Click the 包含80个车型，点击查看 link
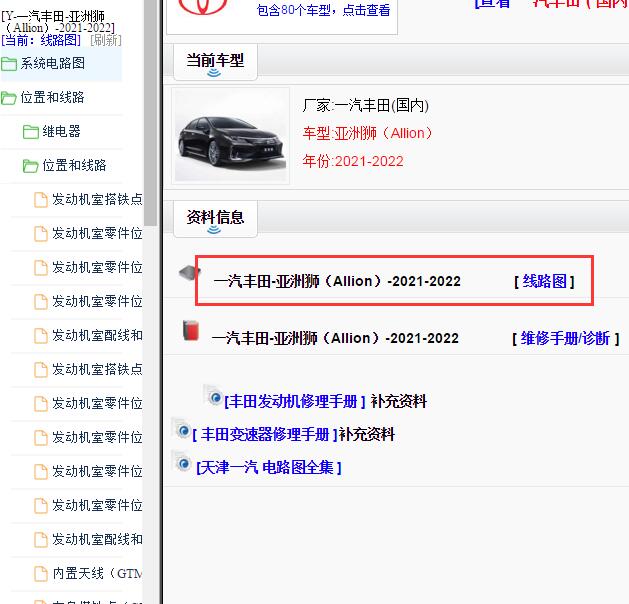This screenshot has width=629, height=604. coord(323,10)
